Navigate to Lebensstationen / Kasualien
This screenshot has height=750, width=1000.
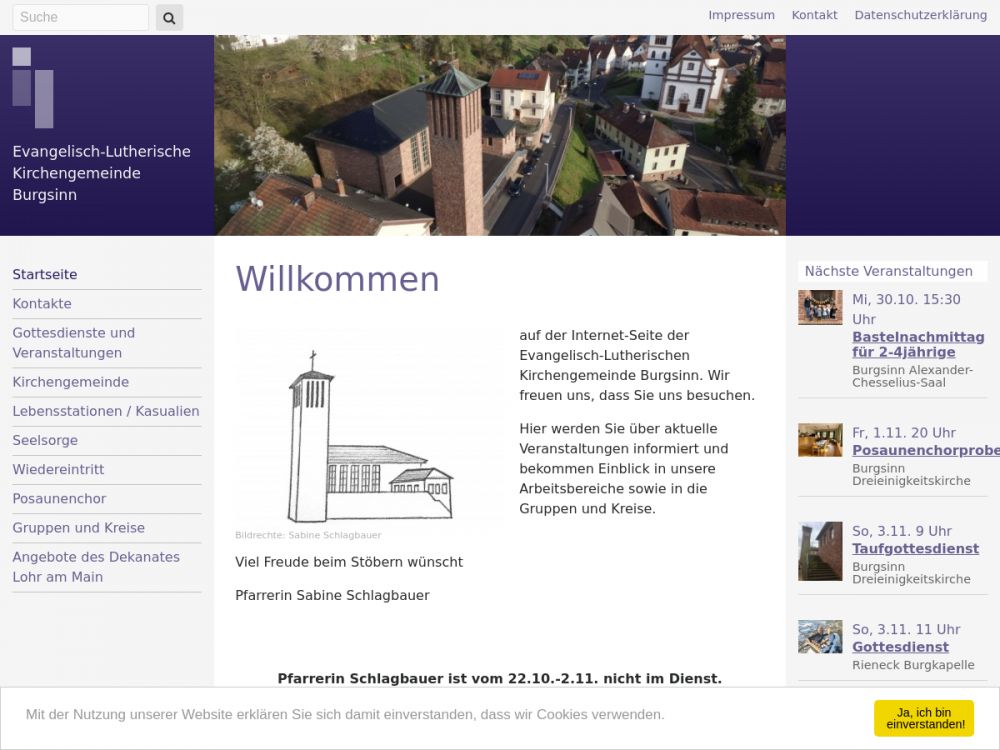pyautogui.click(x=106, y=411)
